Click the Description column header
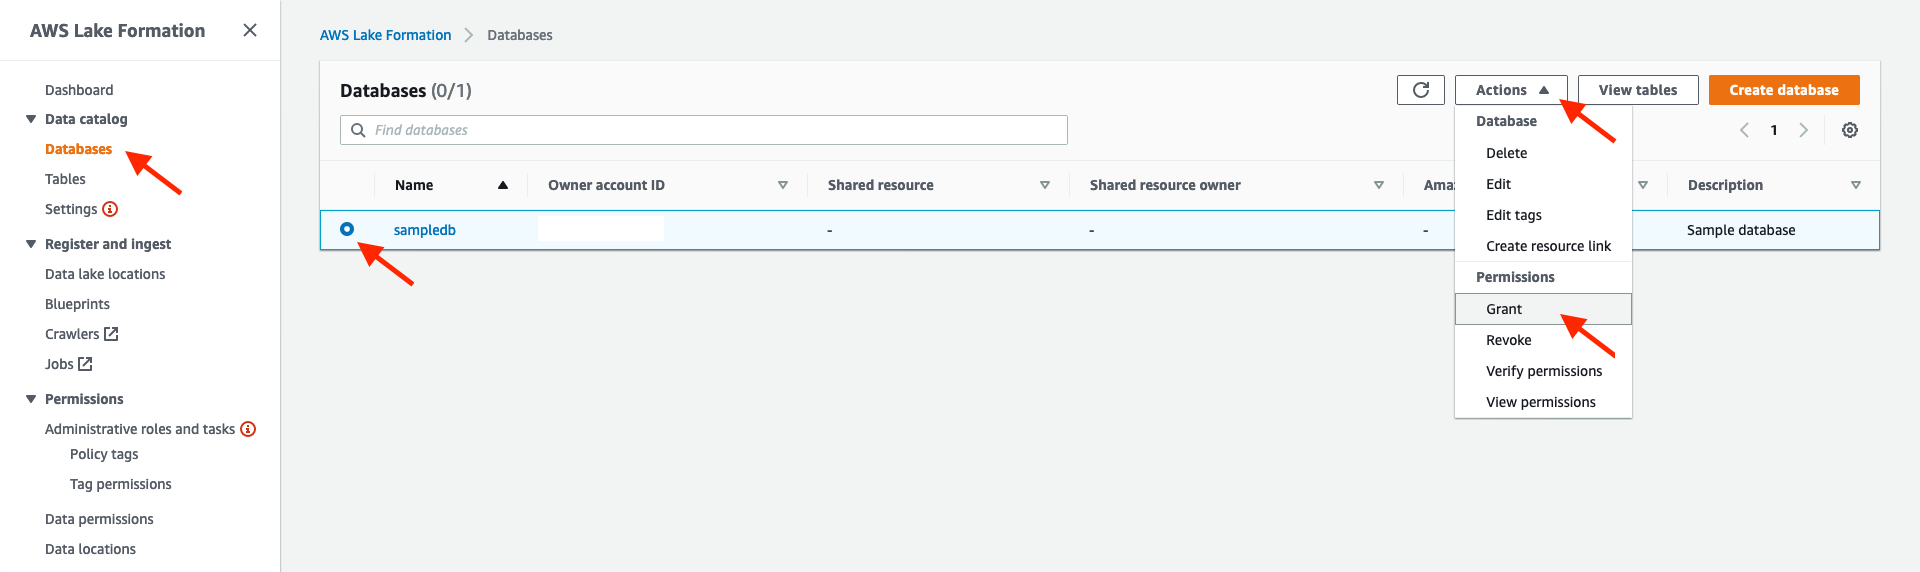Image resolution: width=1920 pixels, height=572 pixels. coord(1725,185)
